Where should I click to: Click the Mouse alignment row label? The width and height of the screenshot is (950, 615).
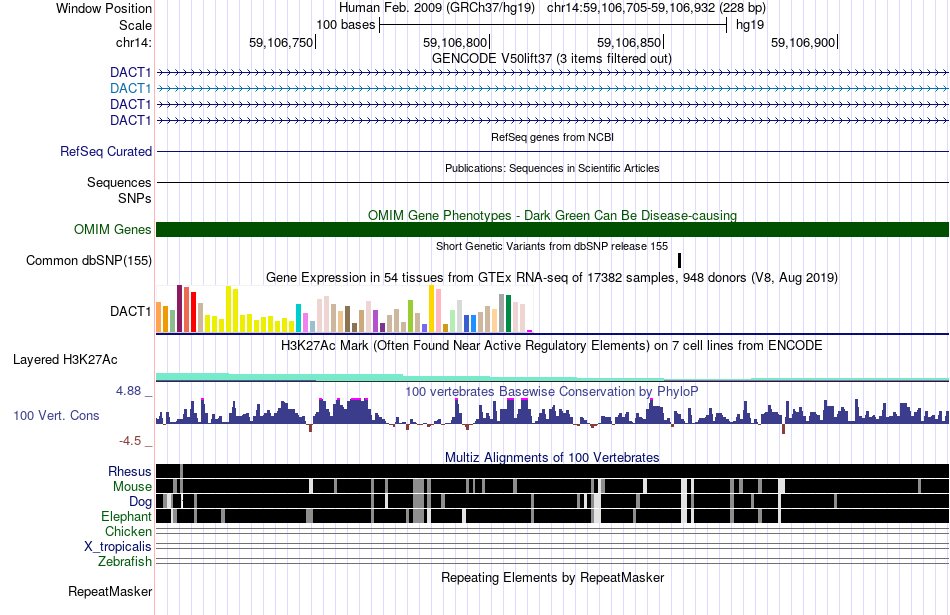(x=132, y=487)
